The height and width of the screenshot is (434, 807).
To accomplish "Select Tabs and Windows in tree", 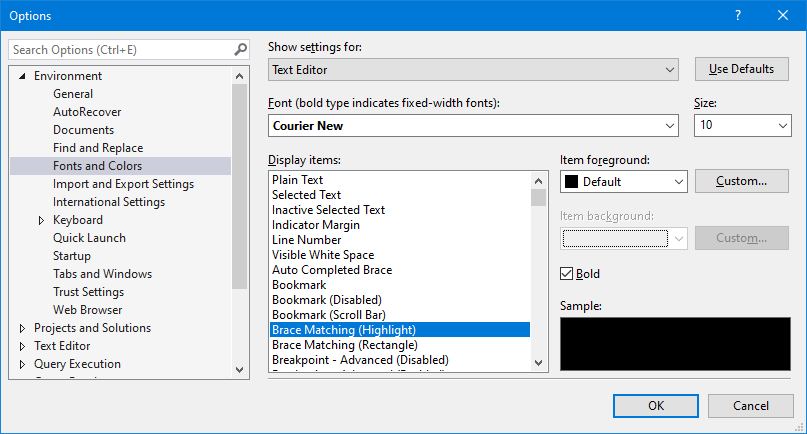I will pyautogui.click(x=102, y=274).
